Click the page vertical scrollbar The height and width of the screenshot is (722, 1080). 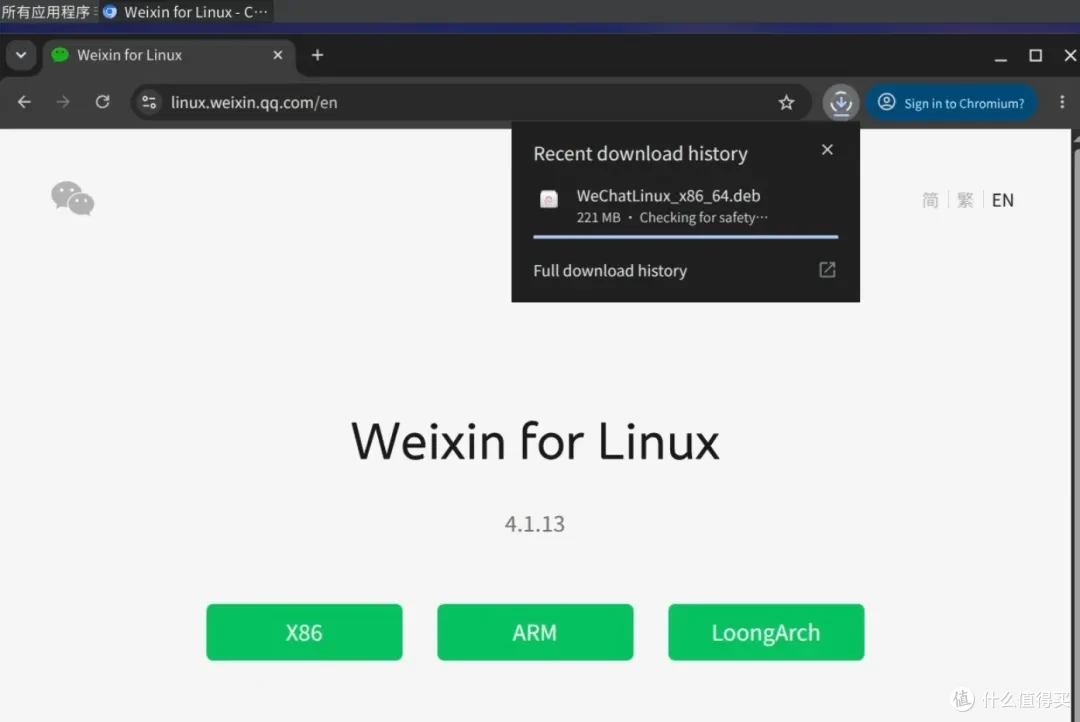[x=1076, y=427]
